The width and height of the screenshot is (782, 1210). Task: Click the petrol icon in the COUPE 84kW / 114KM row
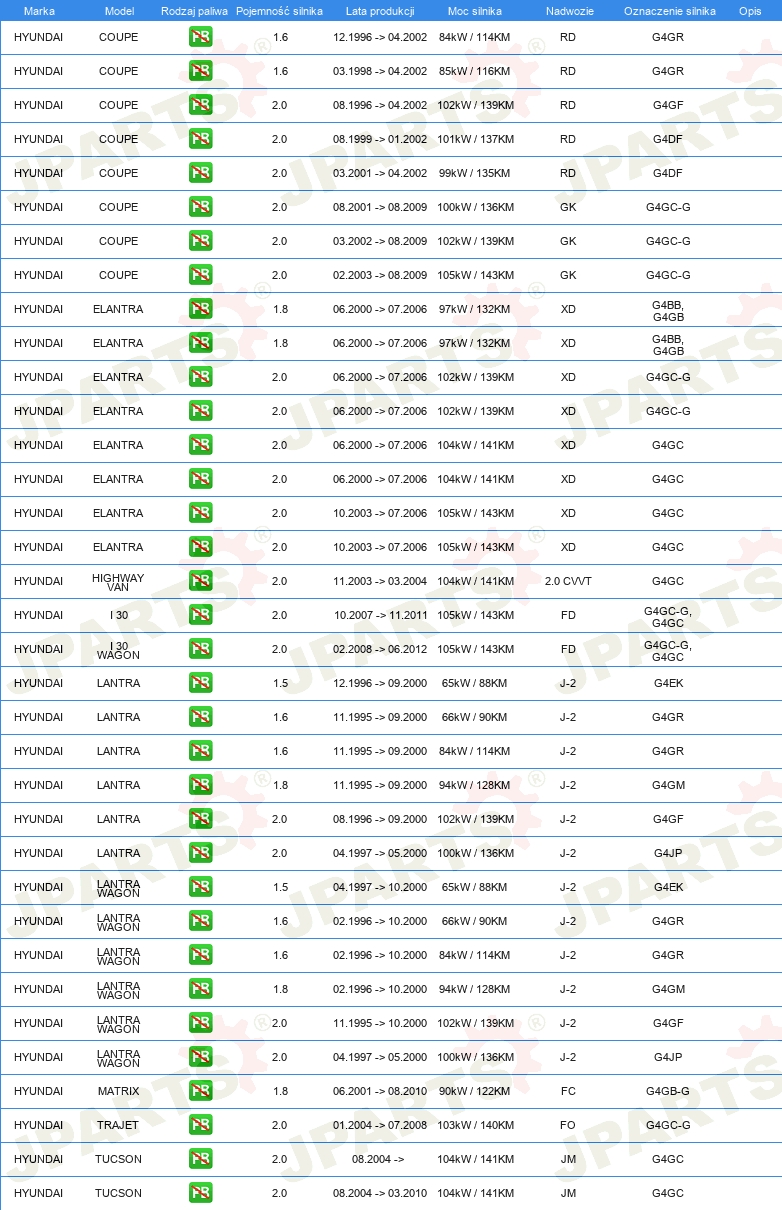tap(200, 37)
